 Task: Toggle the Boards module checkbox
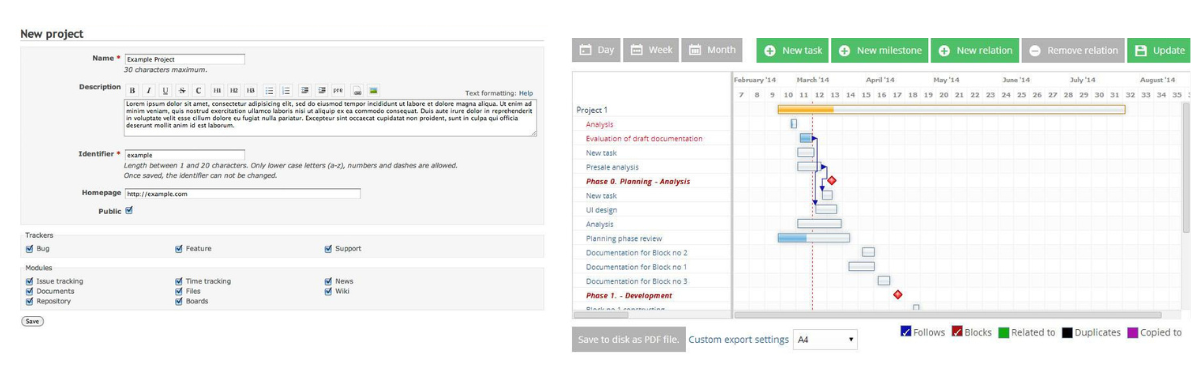[179, 300]
